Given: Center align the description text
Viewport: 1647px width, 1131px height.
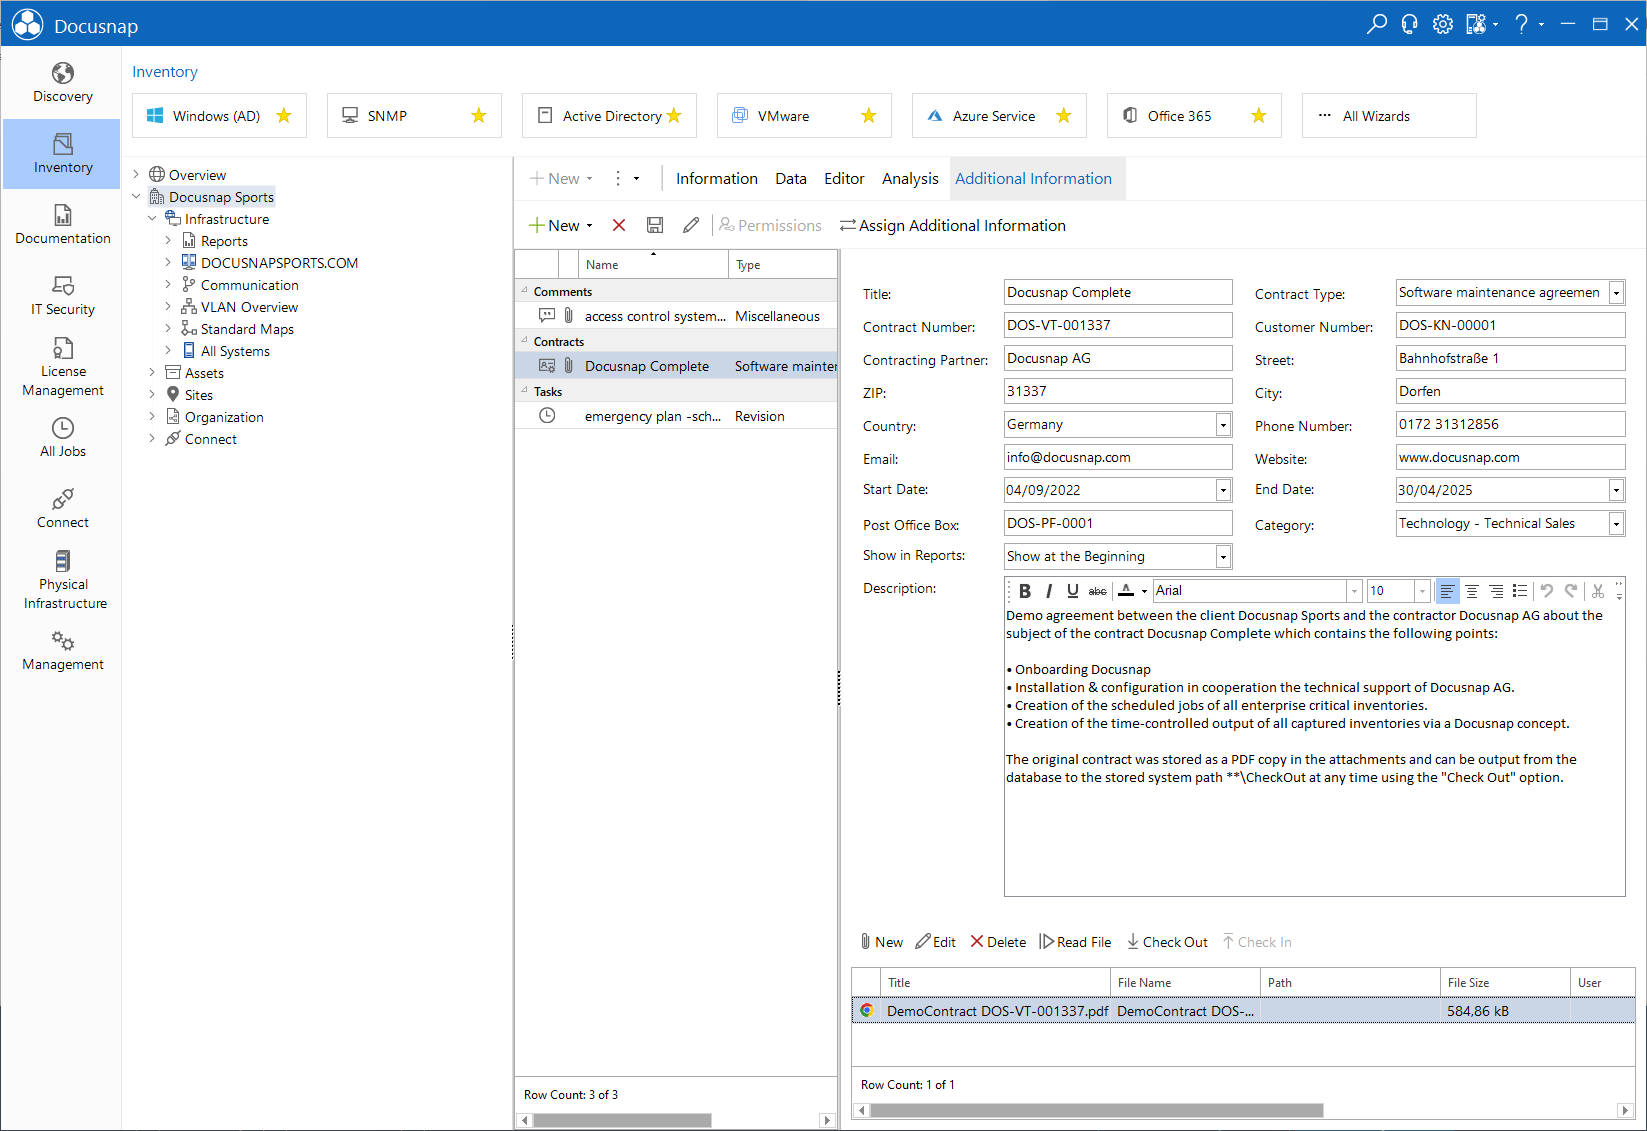Looking at the screenshot, I should click(x=1472, y=591).
